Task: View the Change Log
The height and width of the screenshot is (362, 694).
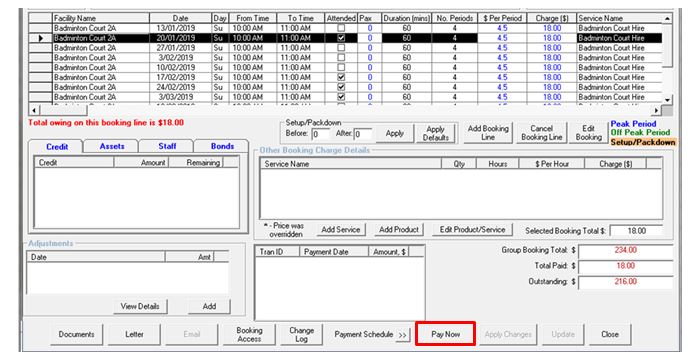Action: coord(301,334)
